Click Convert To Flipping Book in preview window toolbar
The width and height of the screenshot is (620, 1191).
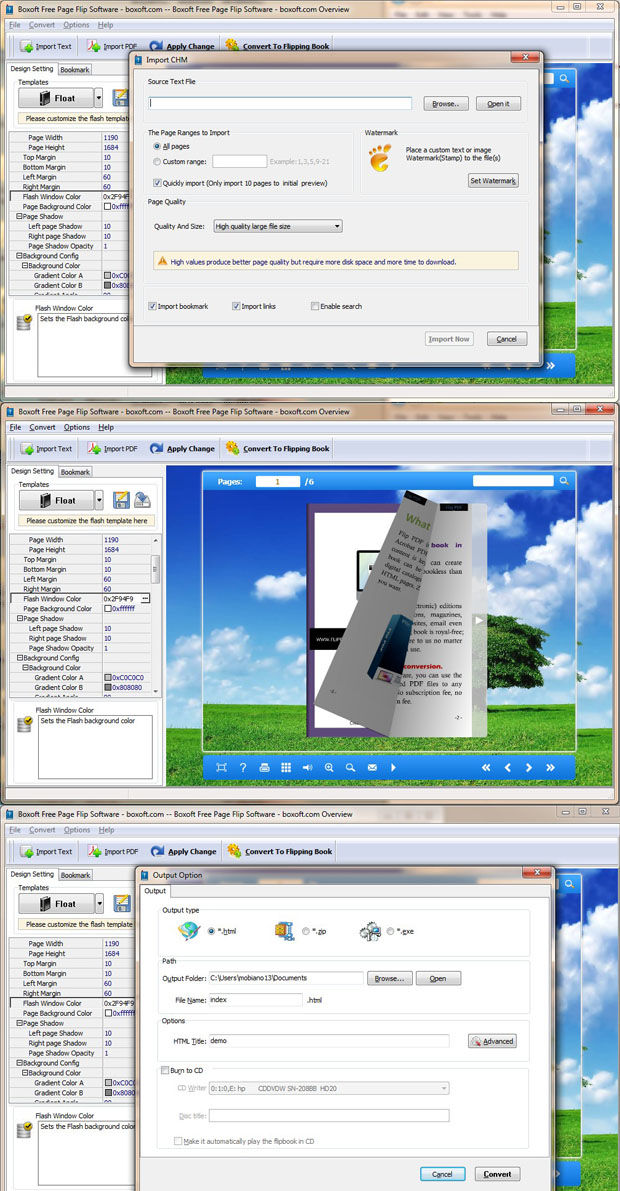click(277, 449)
